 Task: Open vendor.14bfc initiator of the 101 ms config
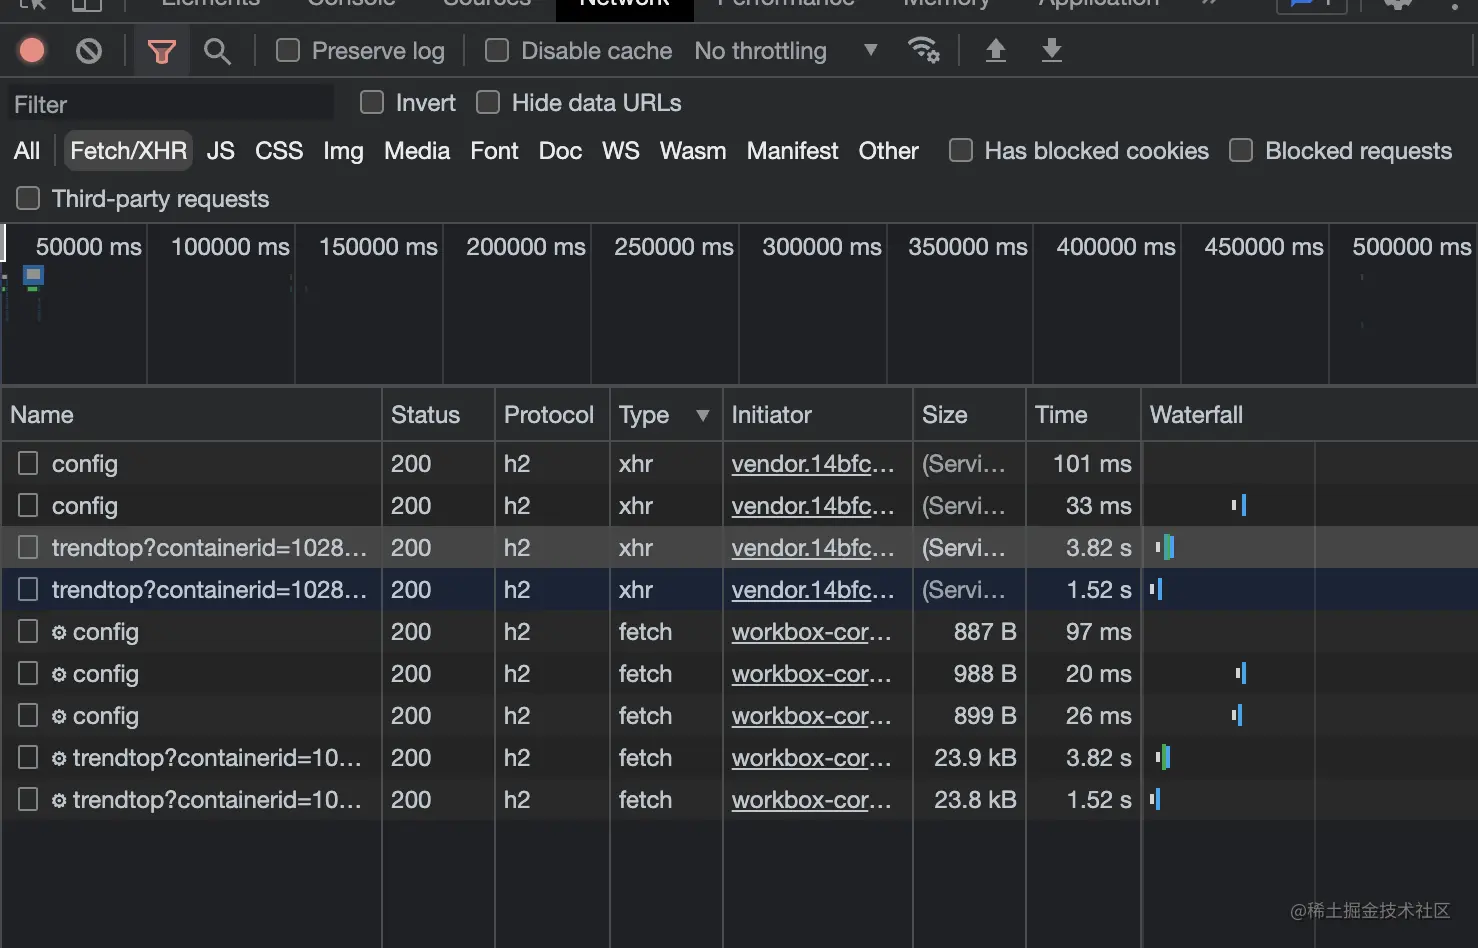813,464
